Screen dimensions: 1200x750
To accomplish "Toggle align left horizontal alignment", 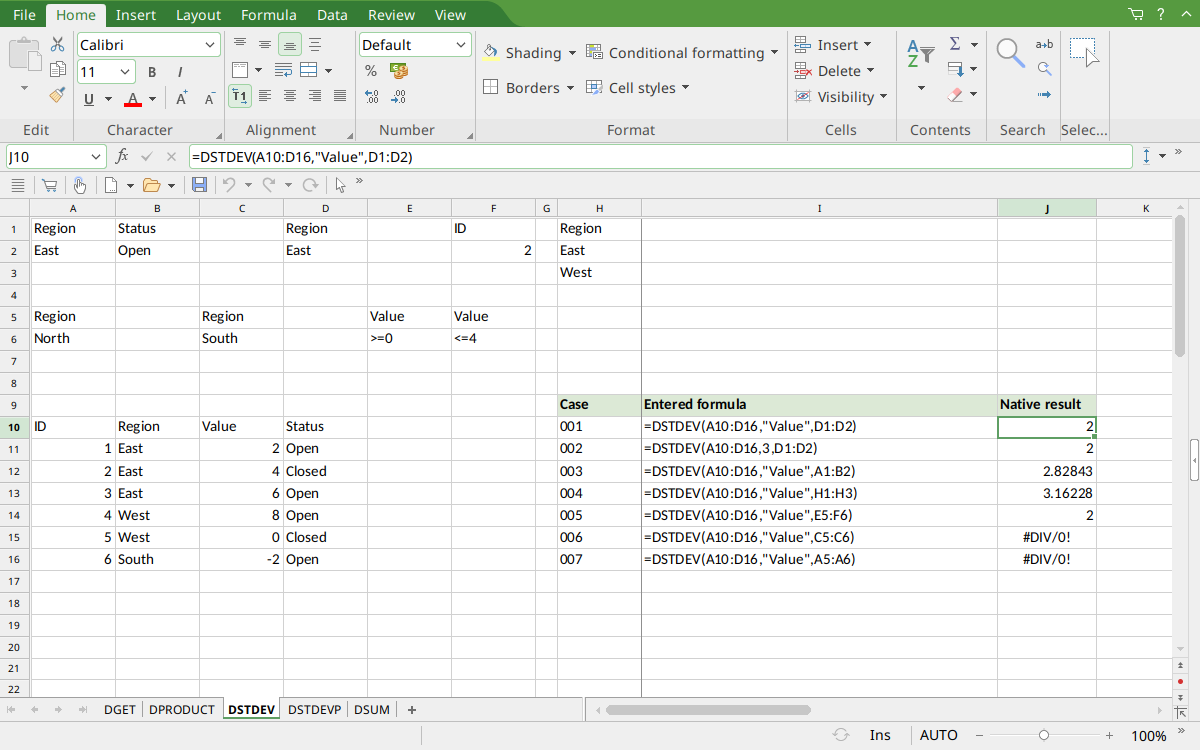I will [265, 96].
